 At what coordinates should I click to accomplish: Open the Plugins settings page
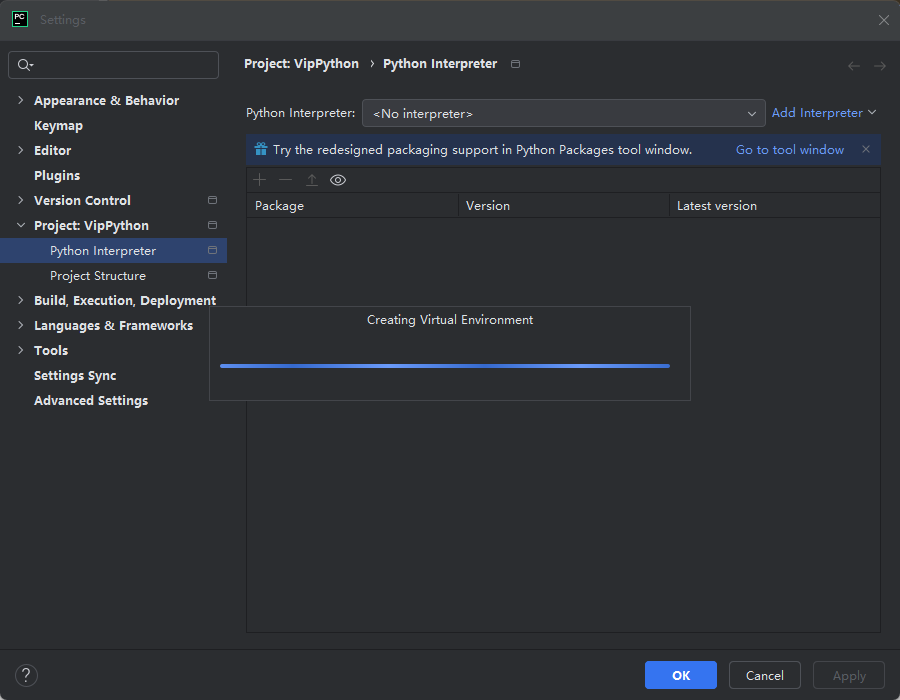pyautogui.click(x=57, y=175)
